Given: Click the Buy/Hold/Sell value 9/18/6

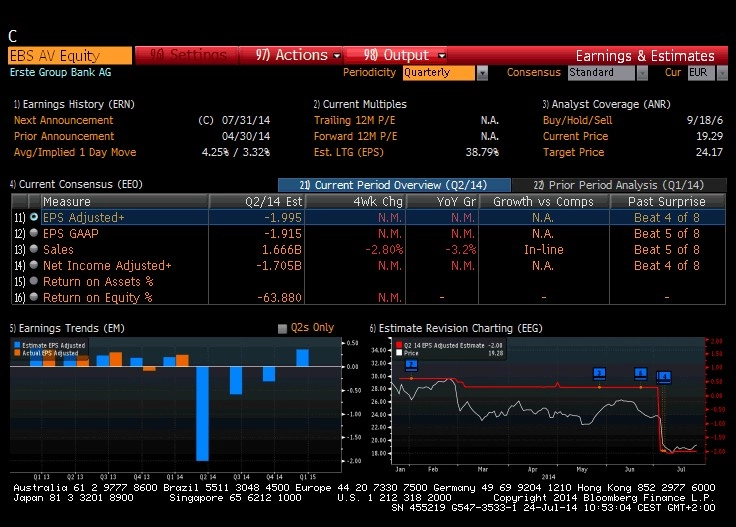Looking at the screenshot, I should [x=705, y=120].
